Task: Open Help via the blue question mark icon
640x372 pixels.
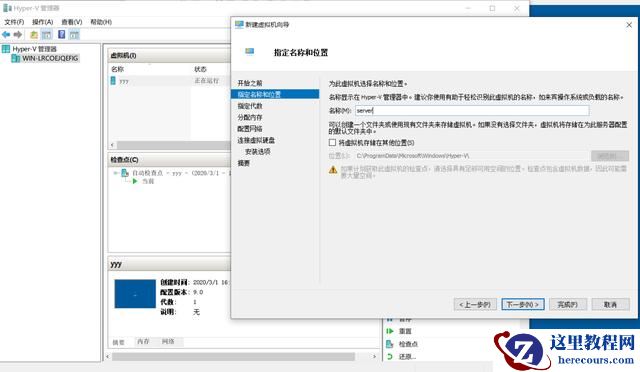Action: point(62,35)
